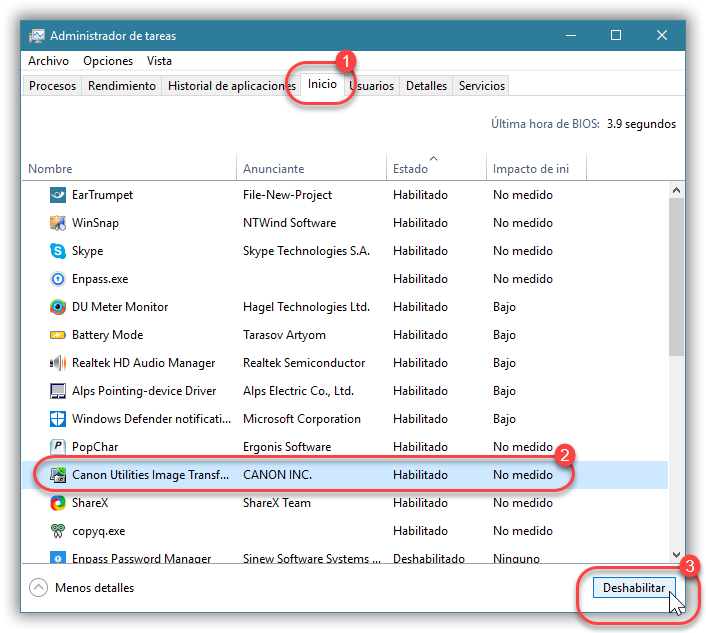706x633 pixels.
Task: Select the EarTrumpet row name
Action: tap(102, 195)
